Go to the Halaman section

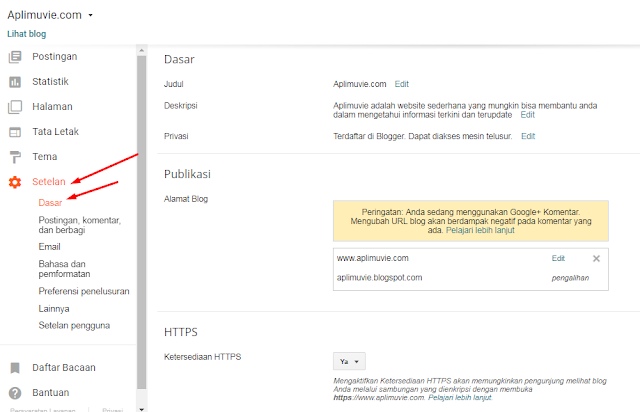click(52, 107)
